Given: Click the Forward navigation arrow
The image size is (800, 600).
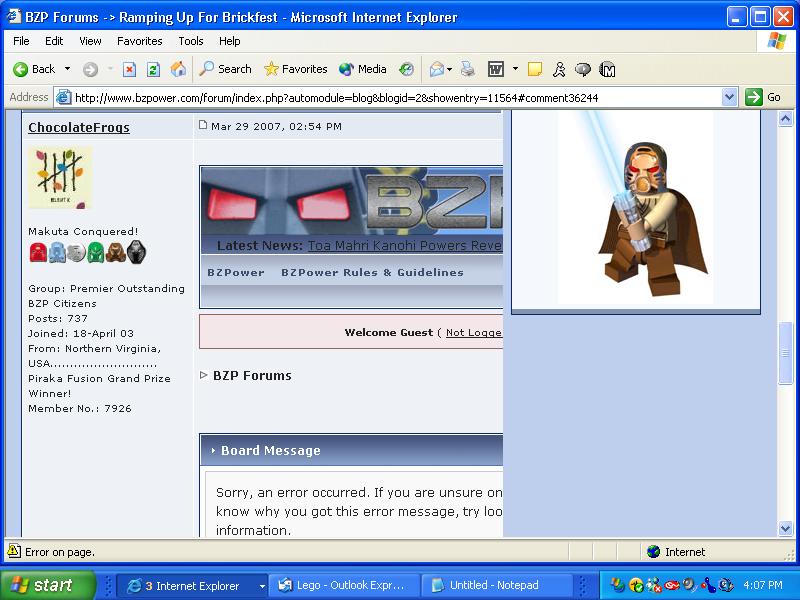Looking at the screenshot, I should tap(90, 69).
